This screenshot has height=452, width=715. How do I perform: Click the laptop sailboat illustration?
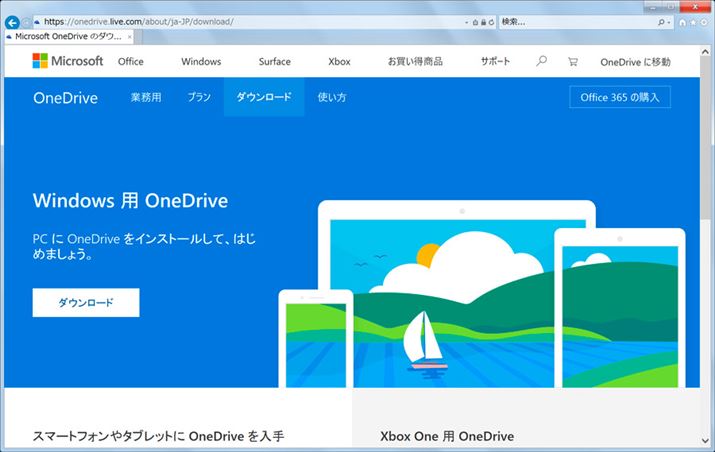[x=457, y=294]
